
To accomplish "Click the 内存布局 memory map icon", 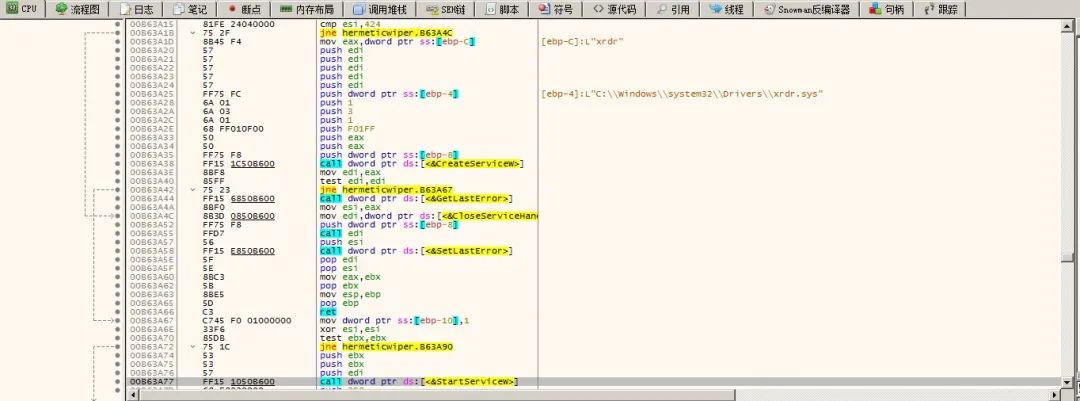I will [285, 9].
